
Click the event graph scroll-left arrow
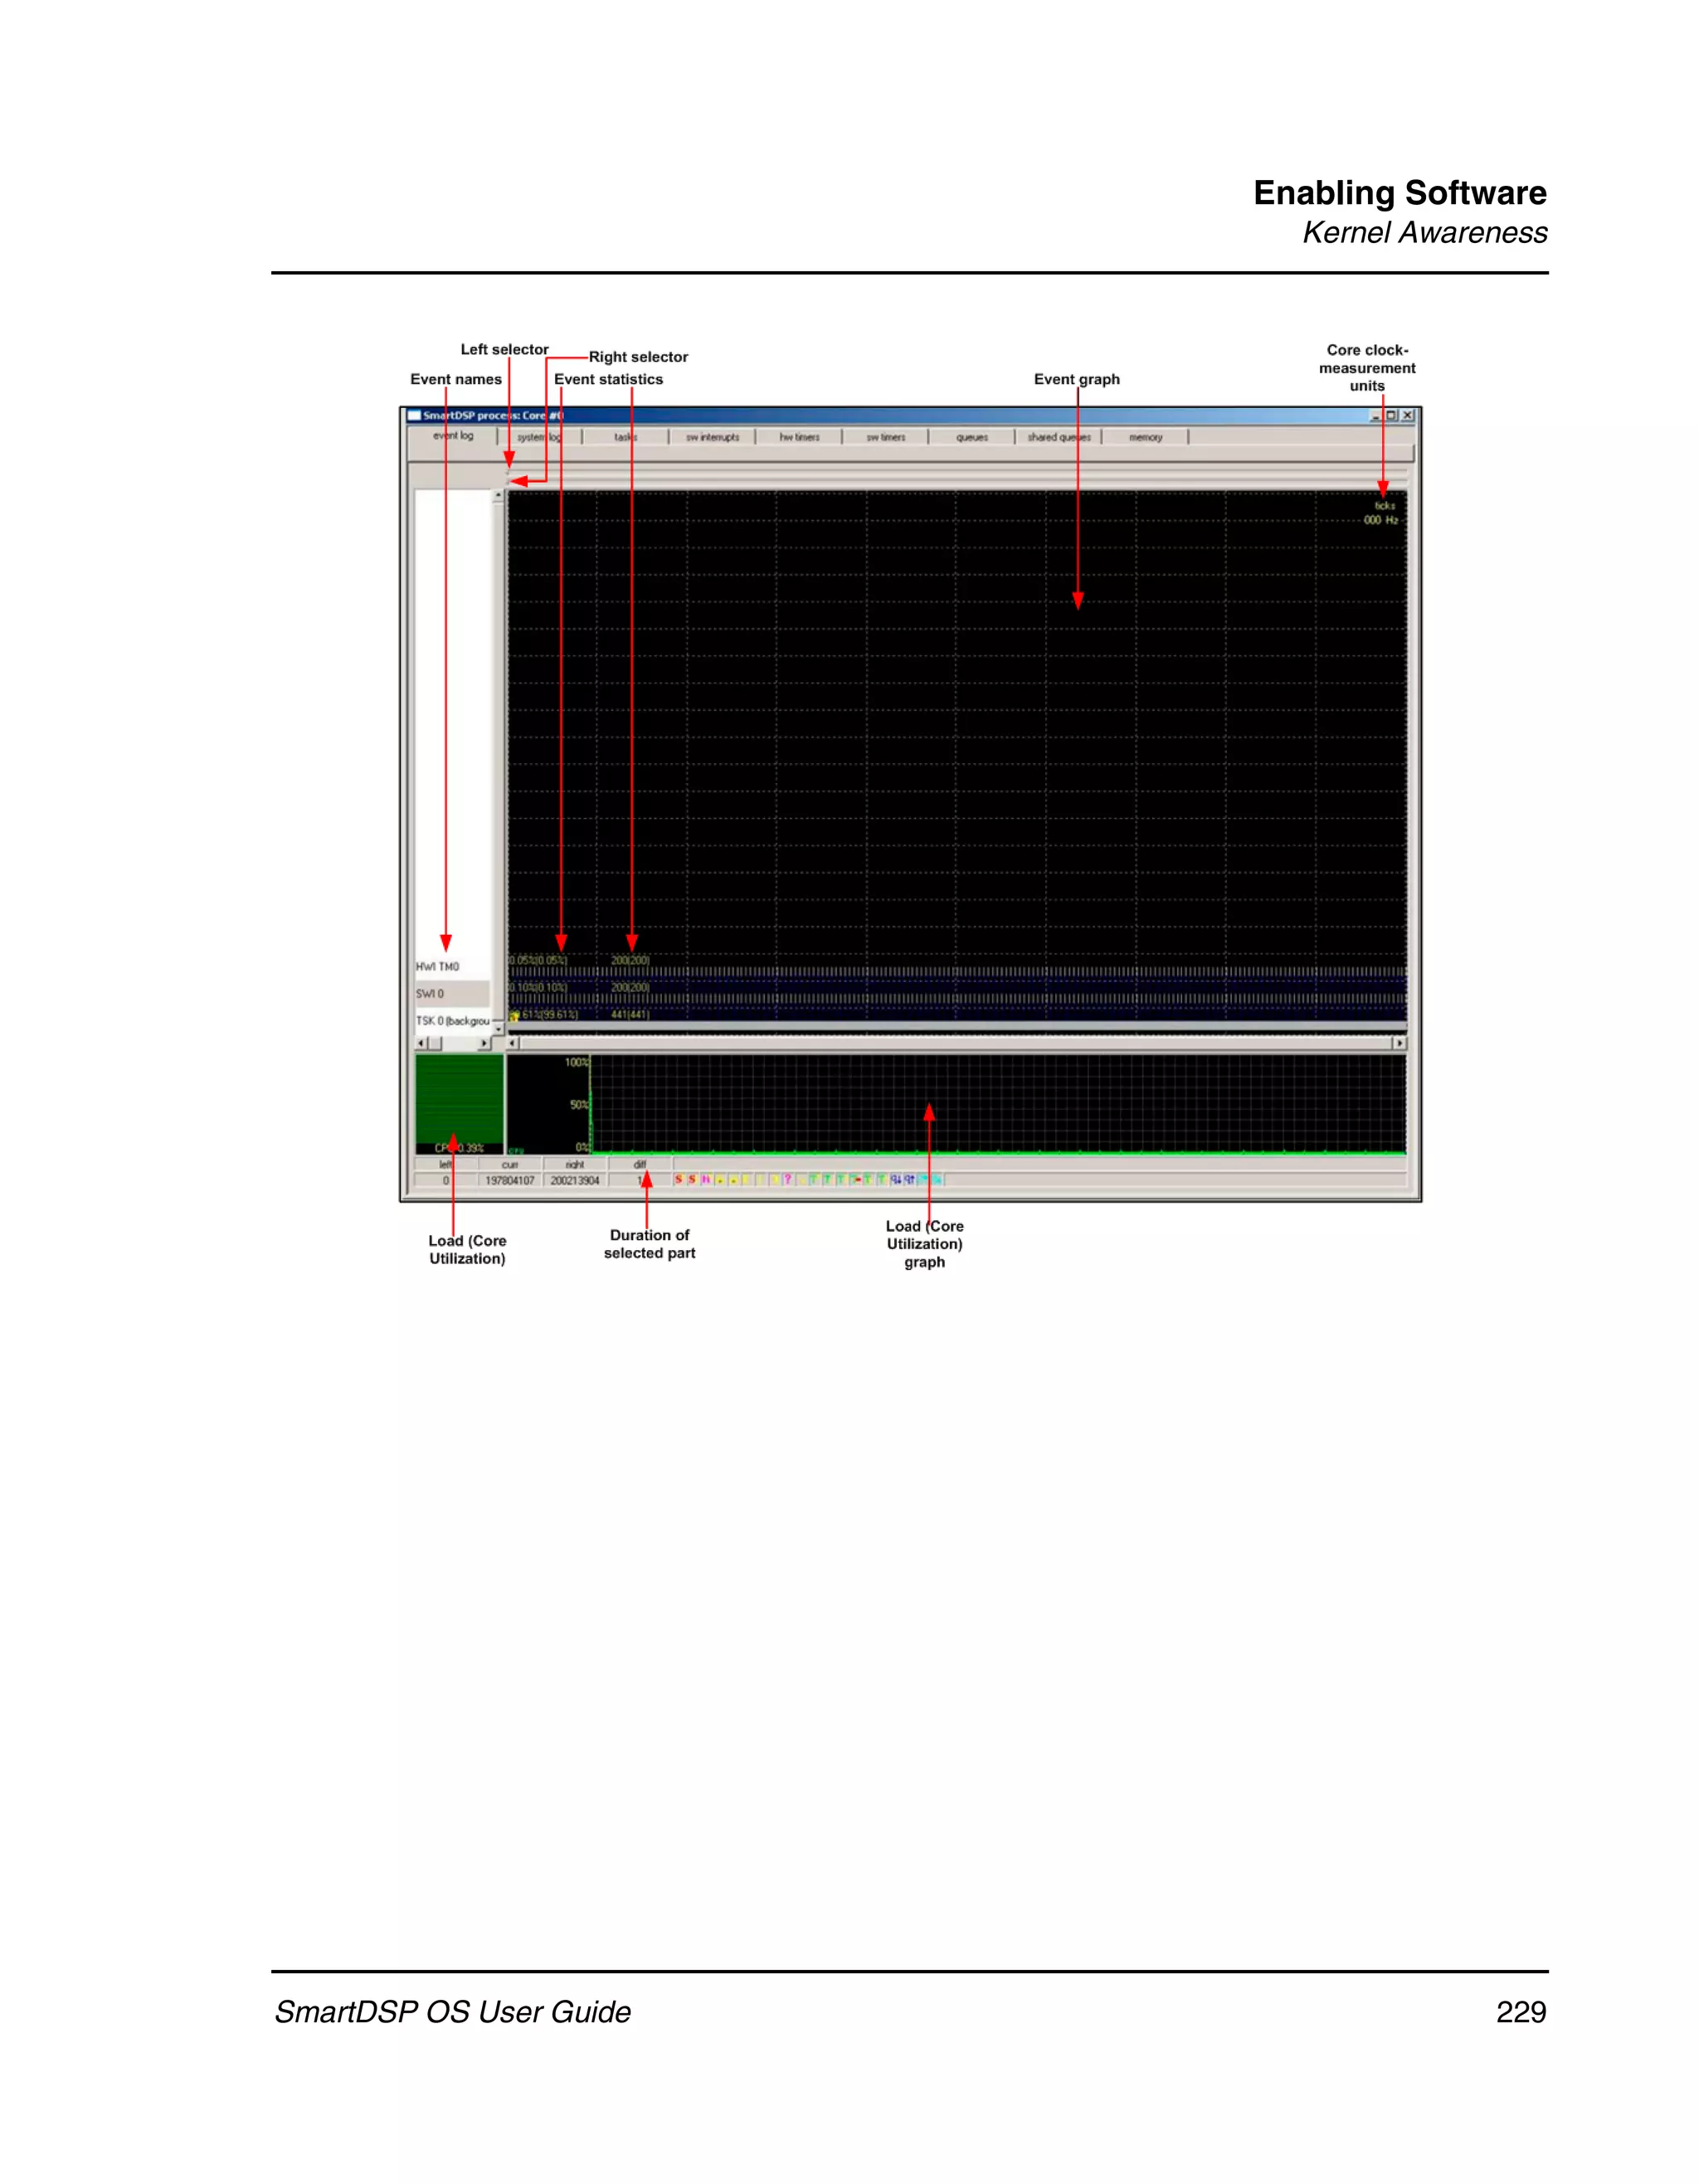pyautogui.click(x=513, y=1043)
